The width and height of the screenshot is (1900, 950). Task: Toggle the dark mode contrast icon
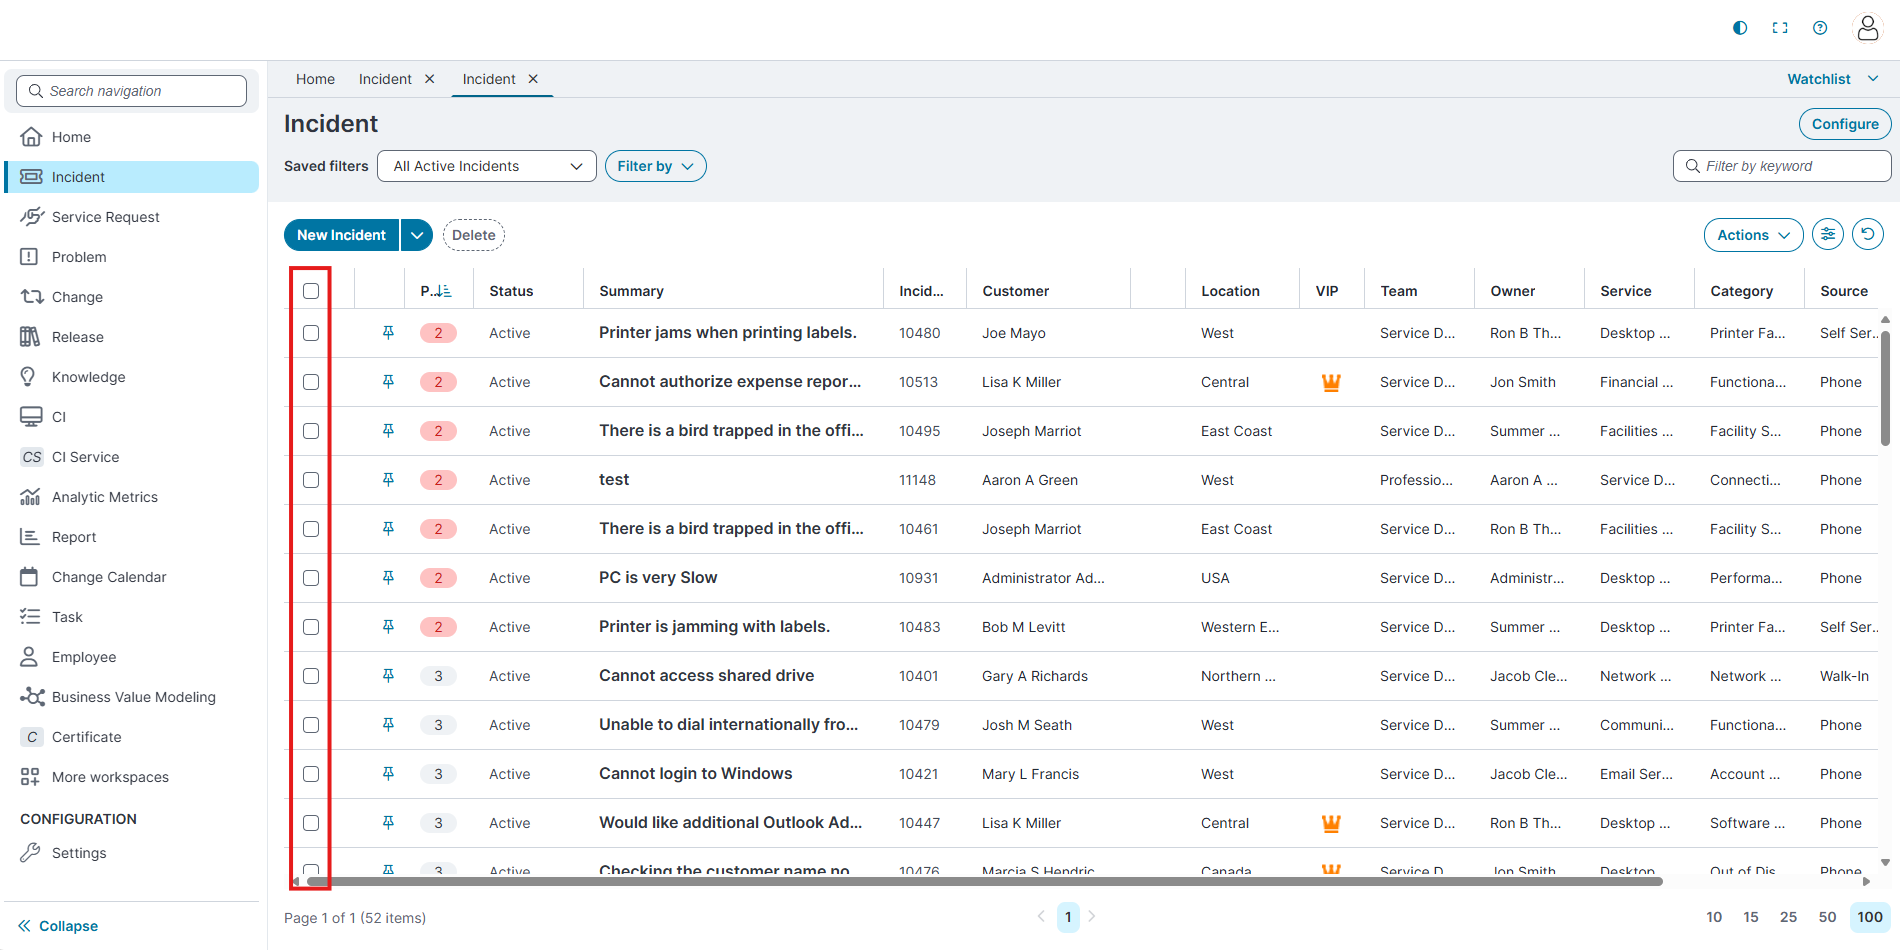click(1740, 28)
